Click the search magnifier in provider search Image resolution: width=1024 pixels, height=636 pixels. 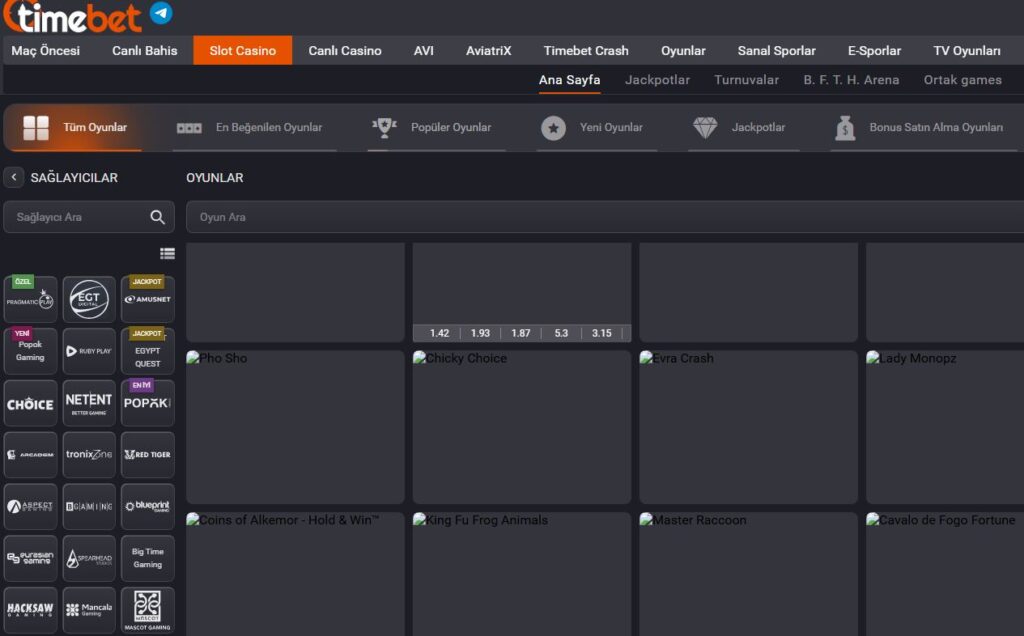tap(157, 217)
